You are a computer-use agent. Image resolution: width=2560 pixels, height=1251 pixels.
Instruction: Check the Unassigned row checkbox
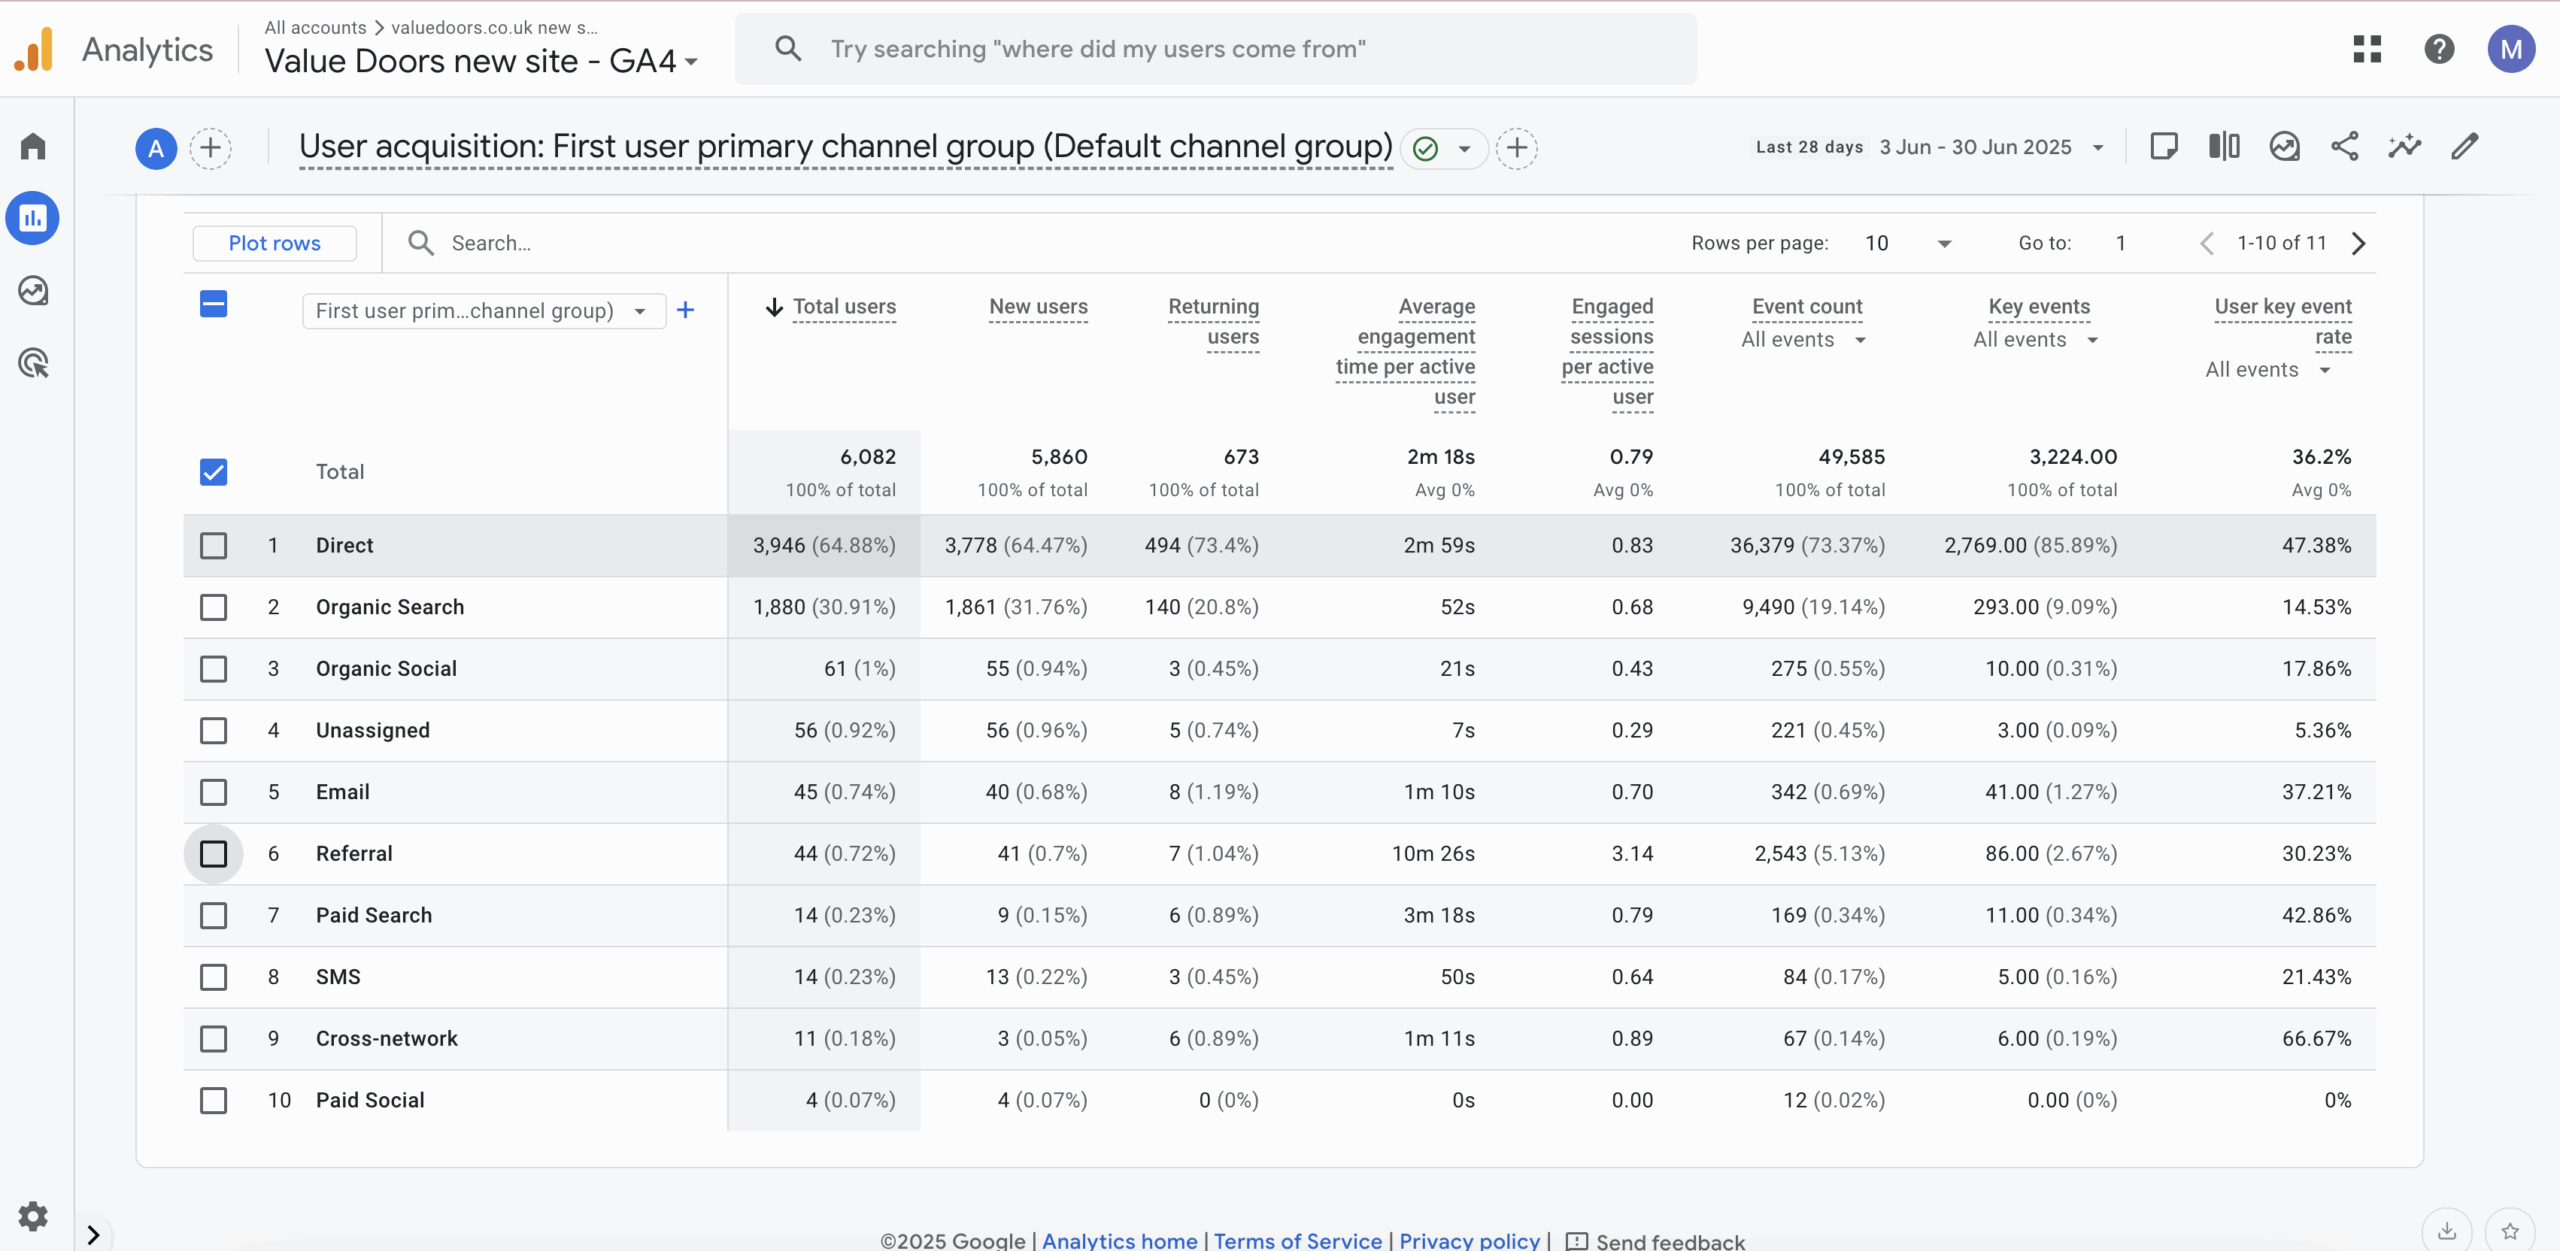tap(213, 731)
